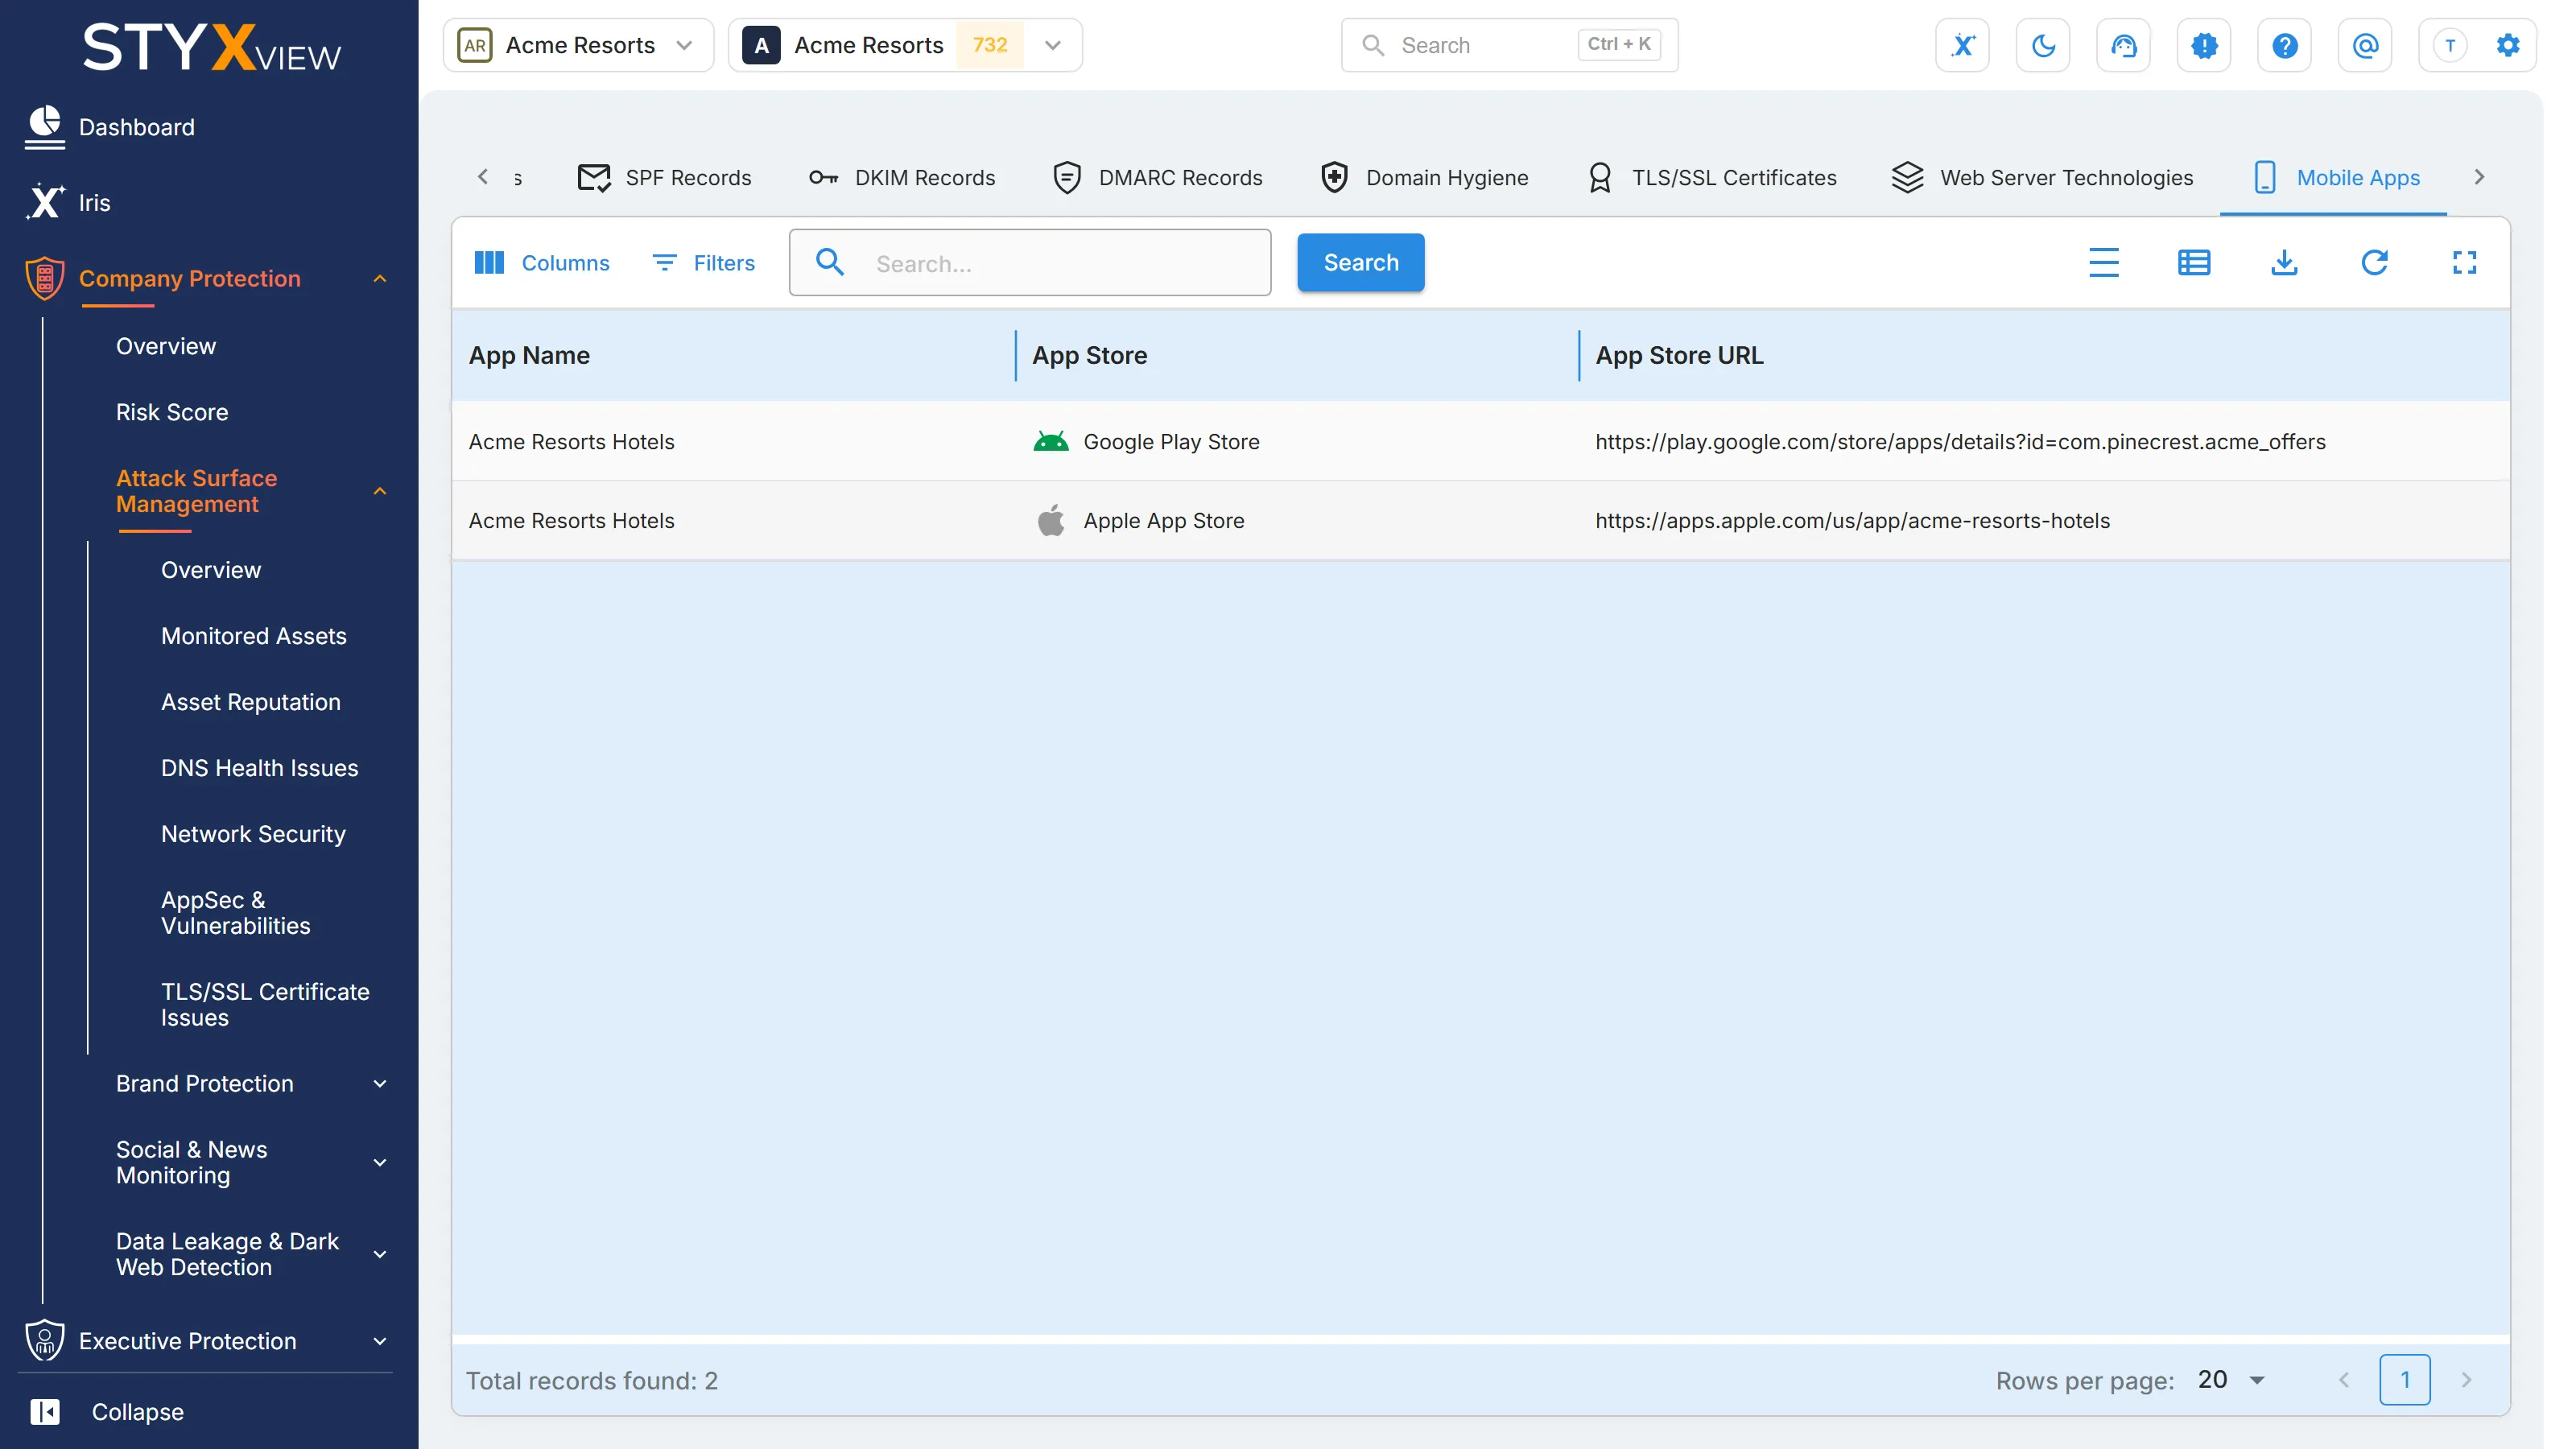Toggle dark mode moon icon
The height and width of the screenshot is (1449, 2576).
click(2043, 45)
